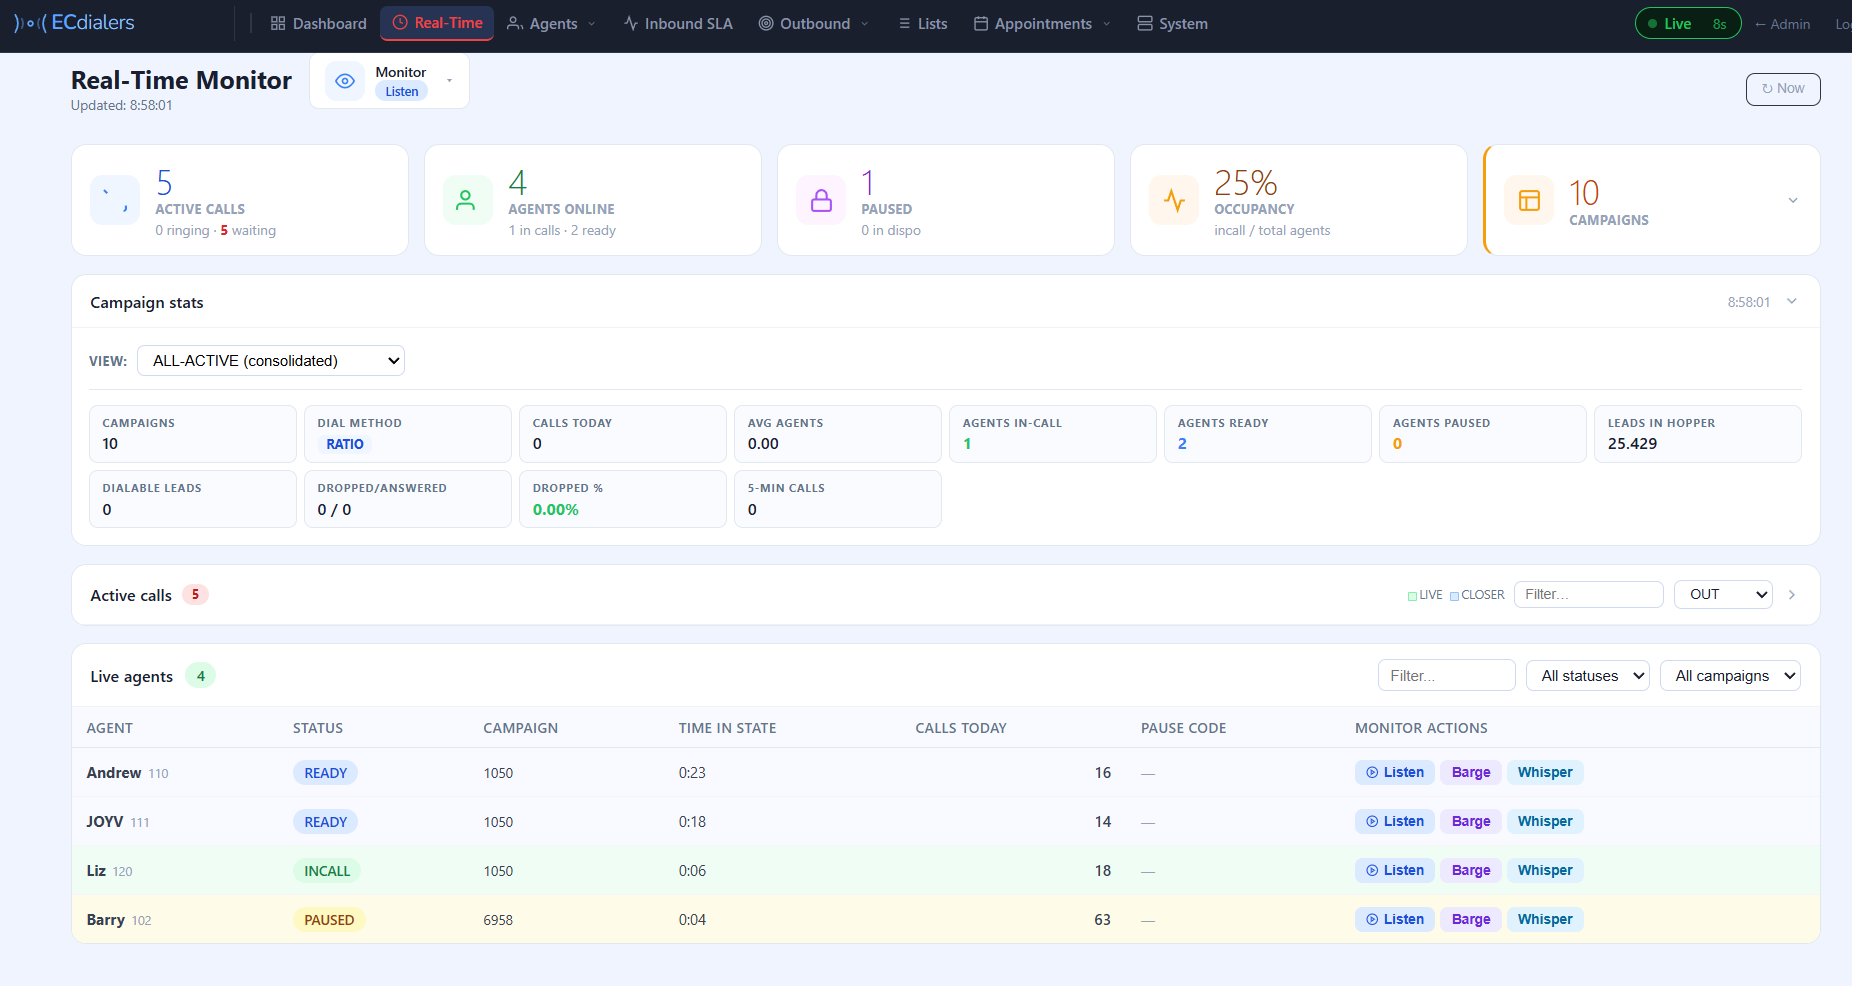Click the Admin logout link
The width and height of the screenshot is (1852, 986).
pyautogui.click(x=1782, y=24)
